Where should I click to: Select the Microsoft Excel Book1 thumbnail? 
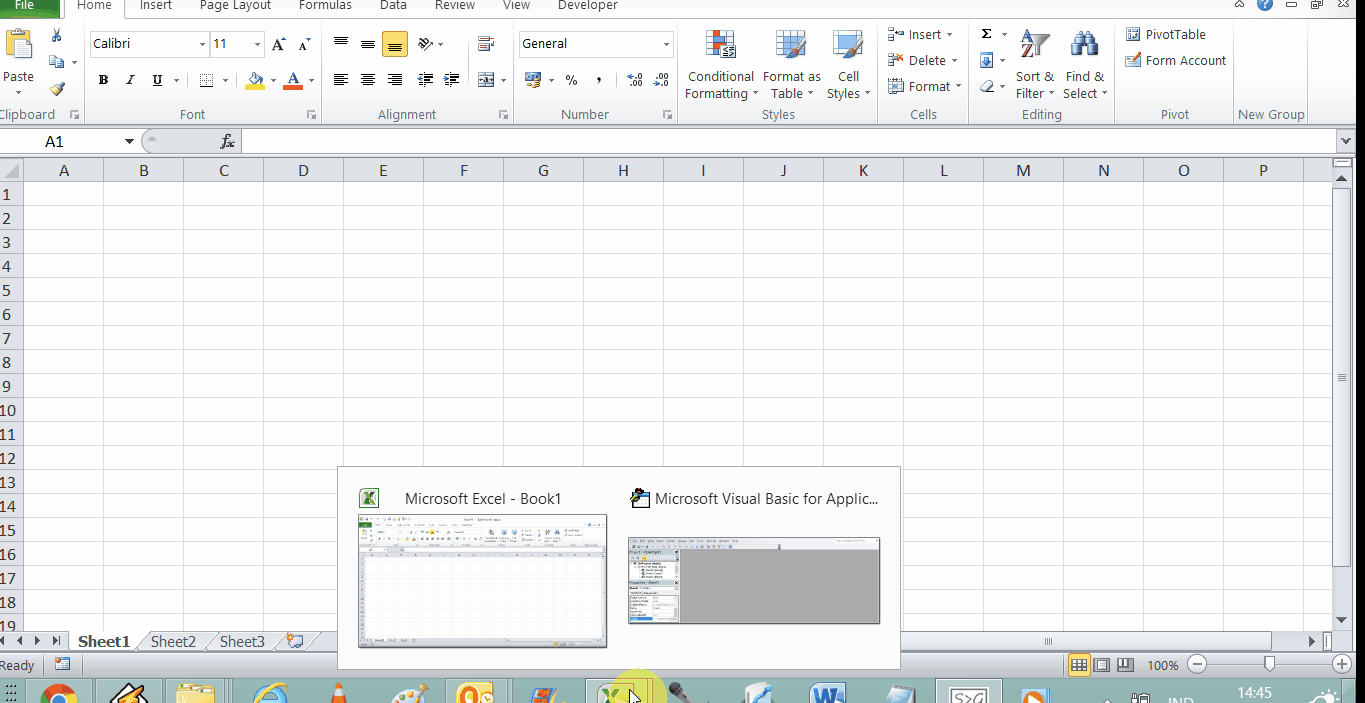(x=482, y=580)
